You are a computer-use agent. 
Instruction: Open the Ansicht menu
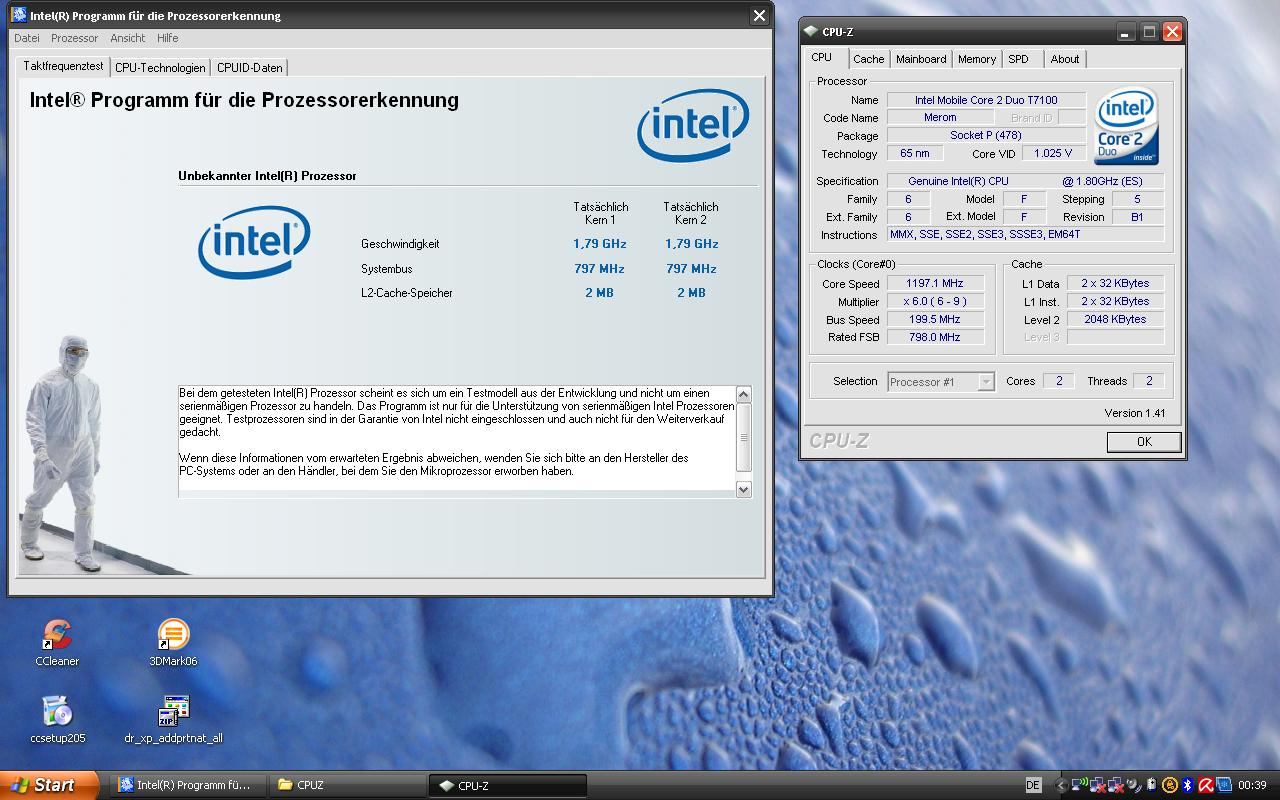(x=128, y=38)
